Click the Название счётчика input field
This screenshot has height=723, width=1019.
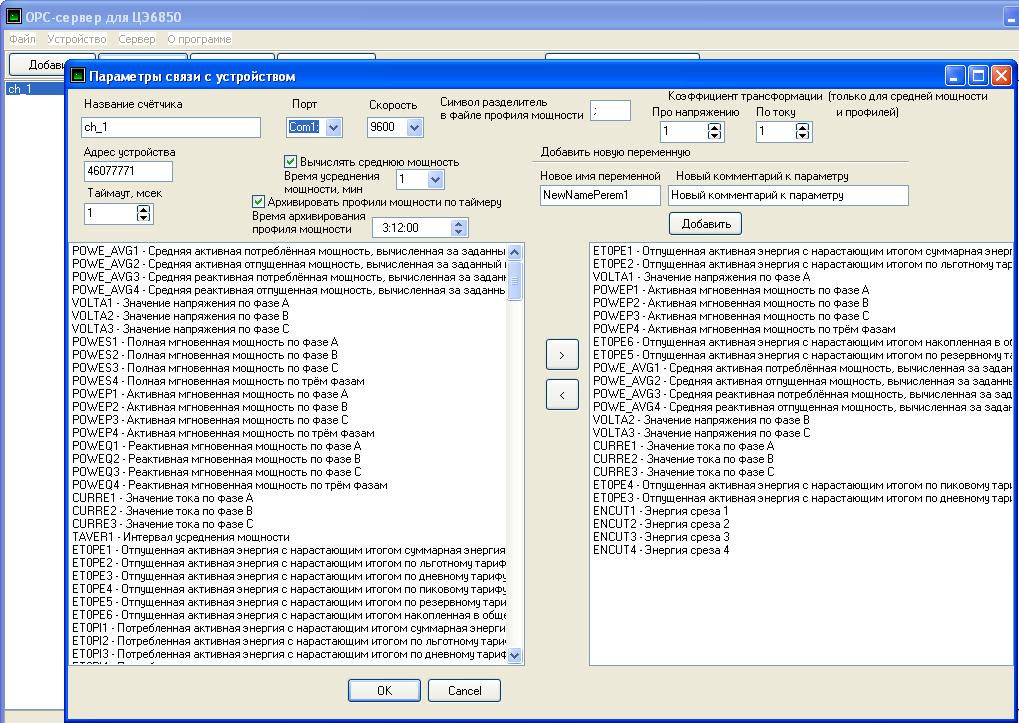point(171,127)
